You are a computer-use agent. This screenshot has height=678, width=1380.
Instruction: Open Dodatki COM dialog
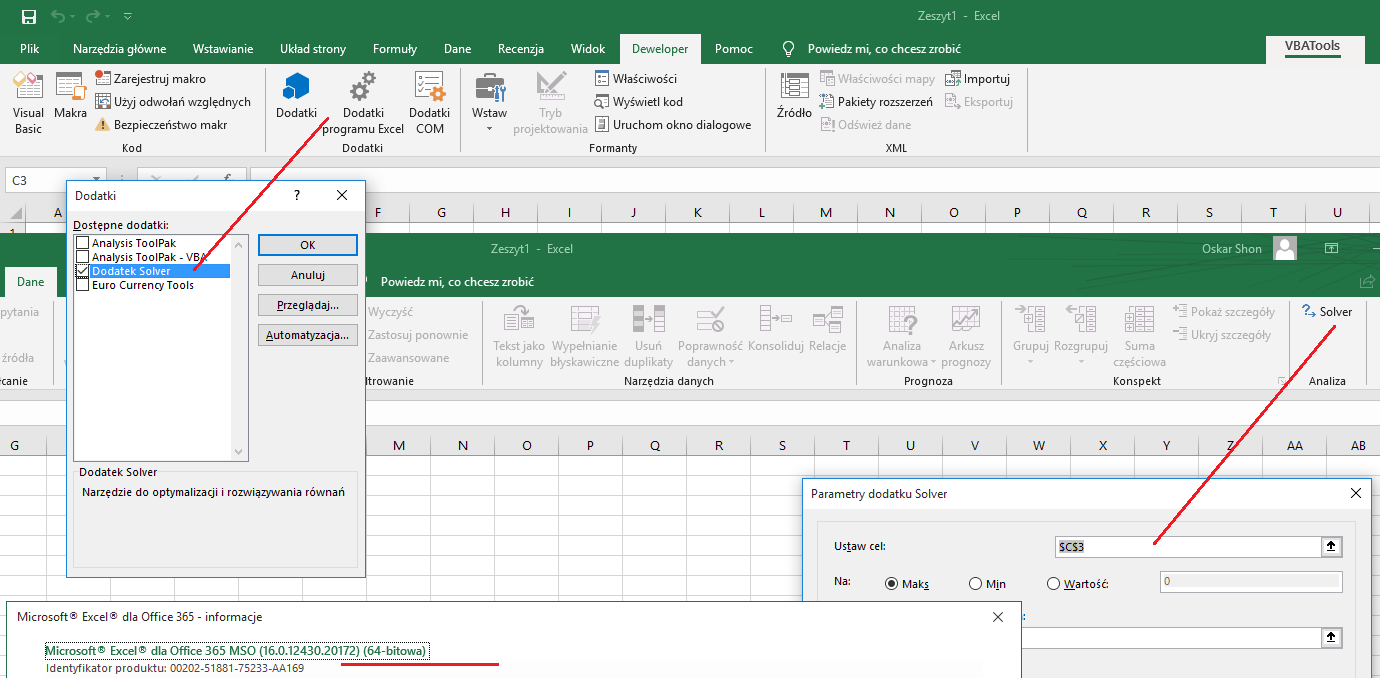[x=430, y=103]
